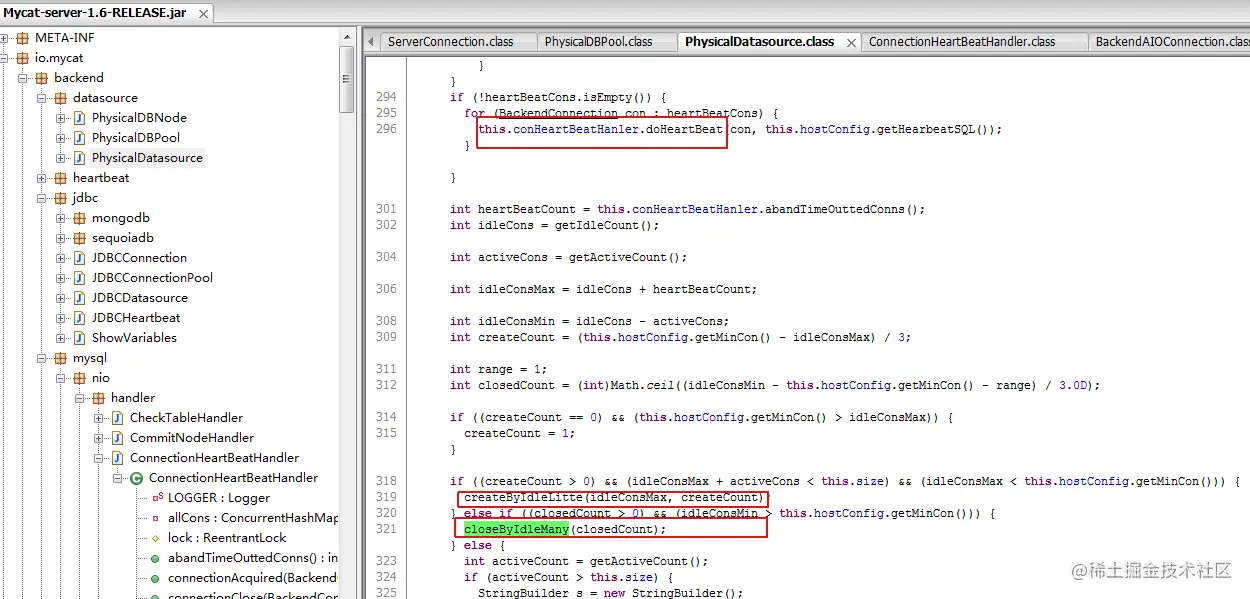Click the PhysicalDBPool class file icon
This screenshot has height=599, width=1250.
[79, 138]
